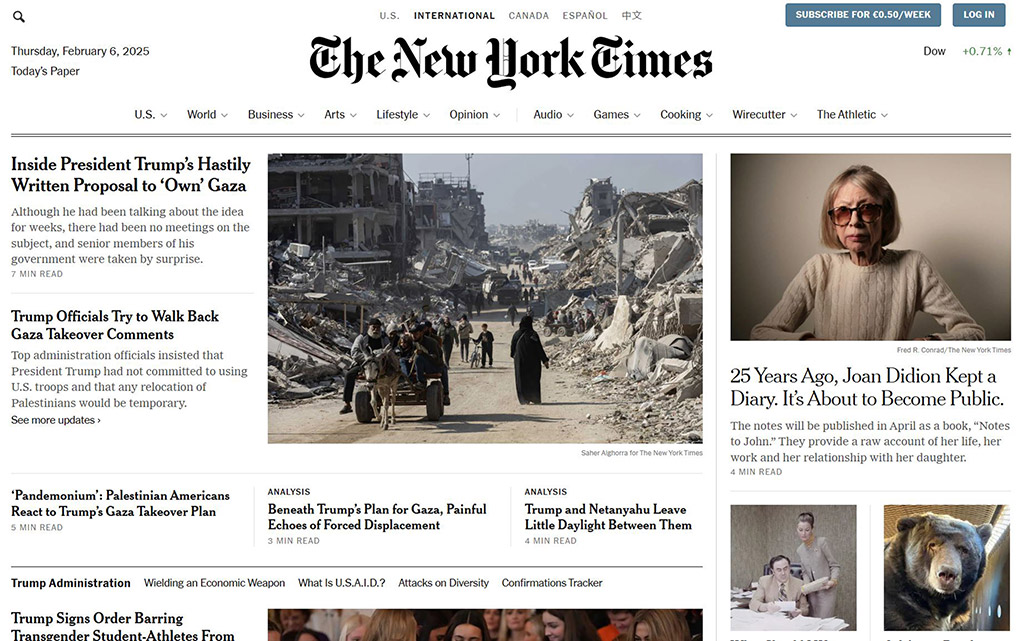This screenshot has width=1020, height=641.
Task: Click The New York Times logo
Action: pyautogui.click(x=511, y=61)
